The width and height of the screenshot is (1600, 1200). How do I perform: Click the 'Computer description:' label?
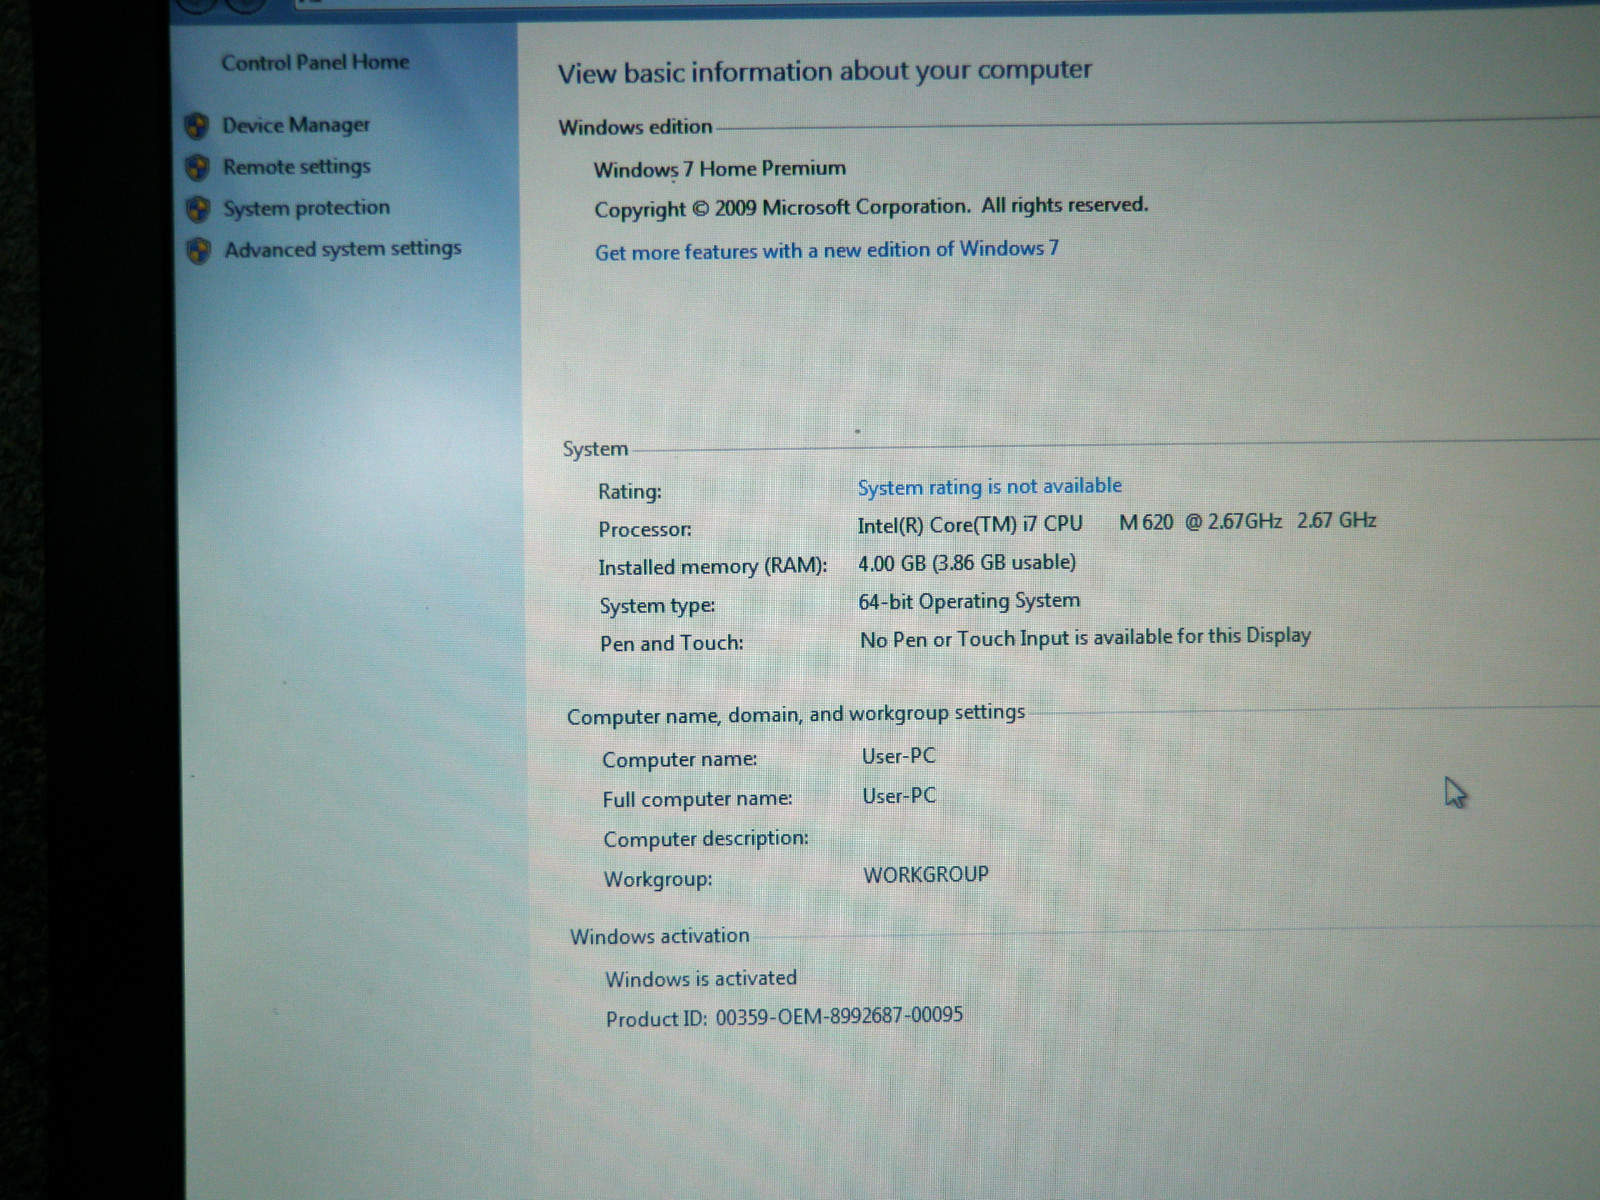706,839
